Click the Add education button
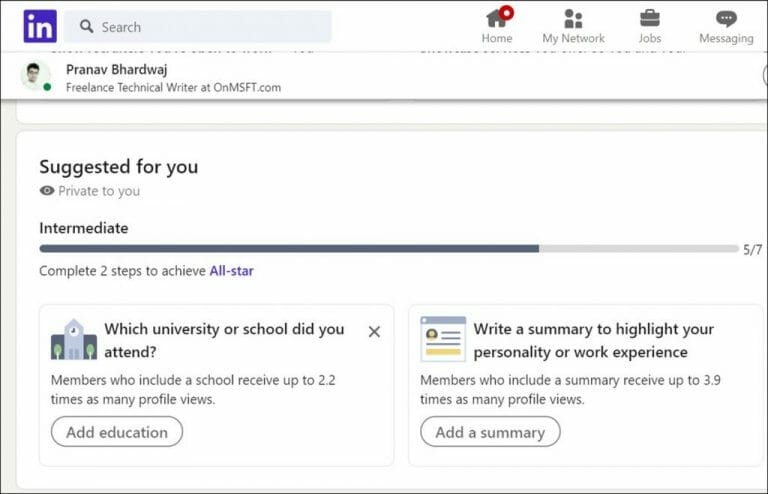Image resolution: width=768 pixels, height=494 pixels. coord(117,432)
